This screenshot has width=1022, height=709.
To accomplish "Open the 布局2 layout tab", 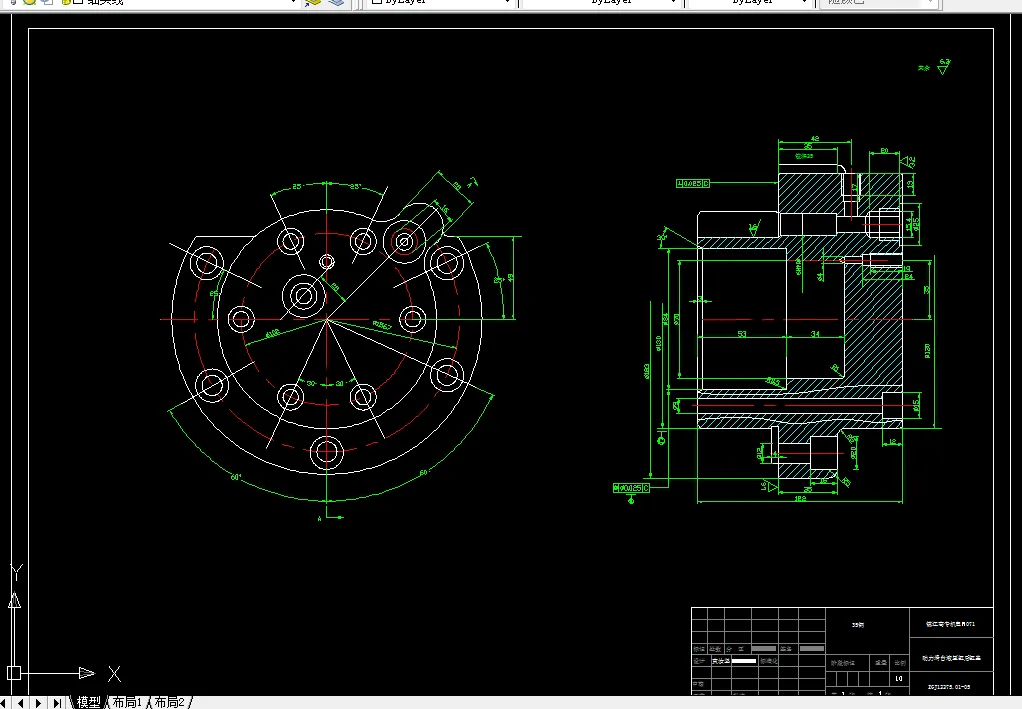I will [x=169, y=702].
